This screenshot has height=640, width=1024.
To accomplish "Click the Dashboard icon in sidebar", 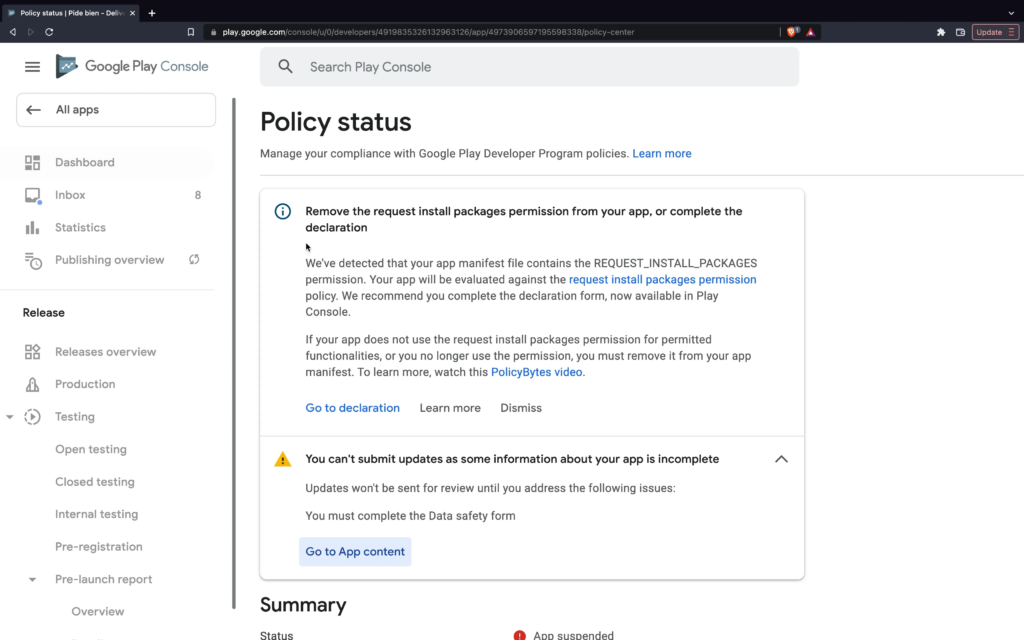I will coord(33,162).
